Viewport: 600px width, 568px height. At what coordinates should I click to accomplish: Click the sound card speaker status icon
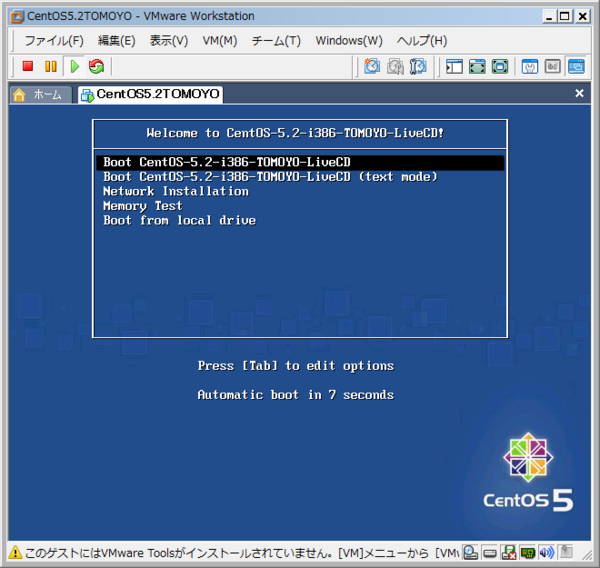click(x=547, y=552)
